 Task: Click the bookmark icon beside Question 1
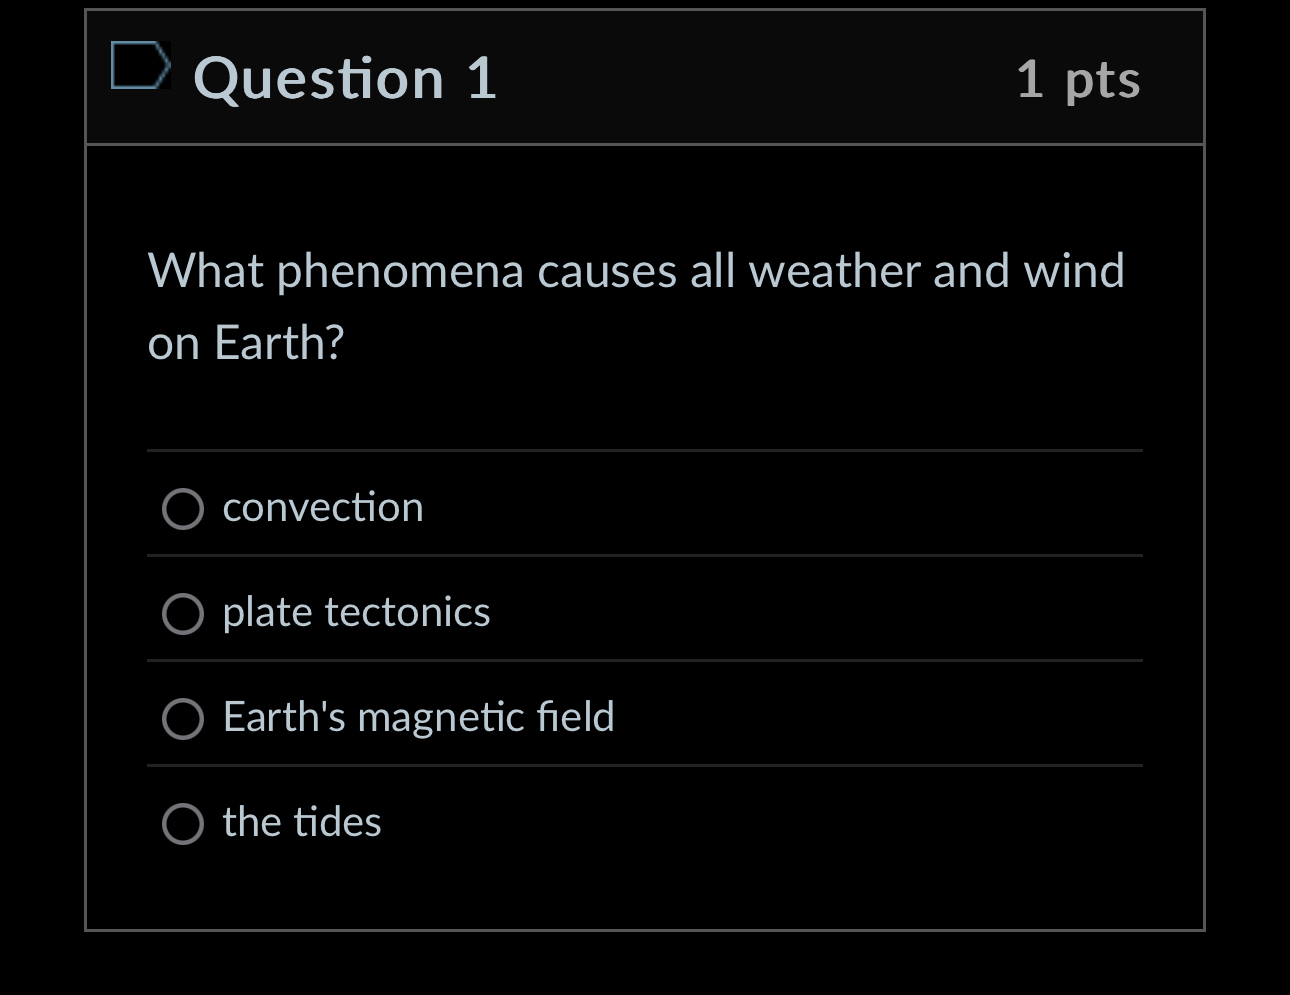point(140,67)
